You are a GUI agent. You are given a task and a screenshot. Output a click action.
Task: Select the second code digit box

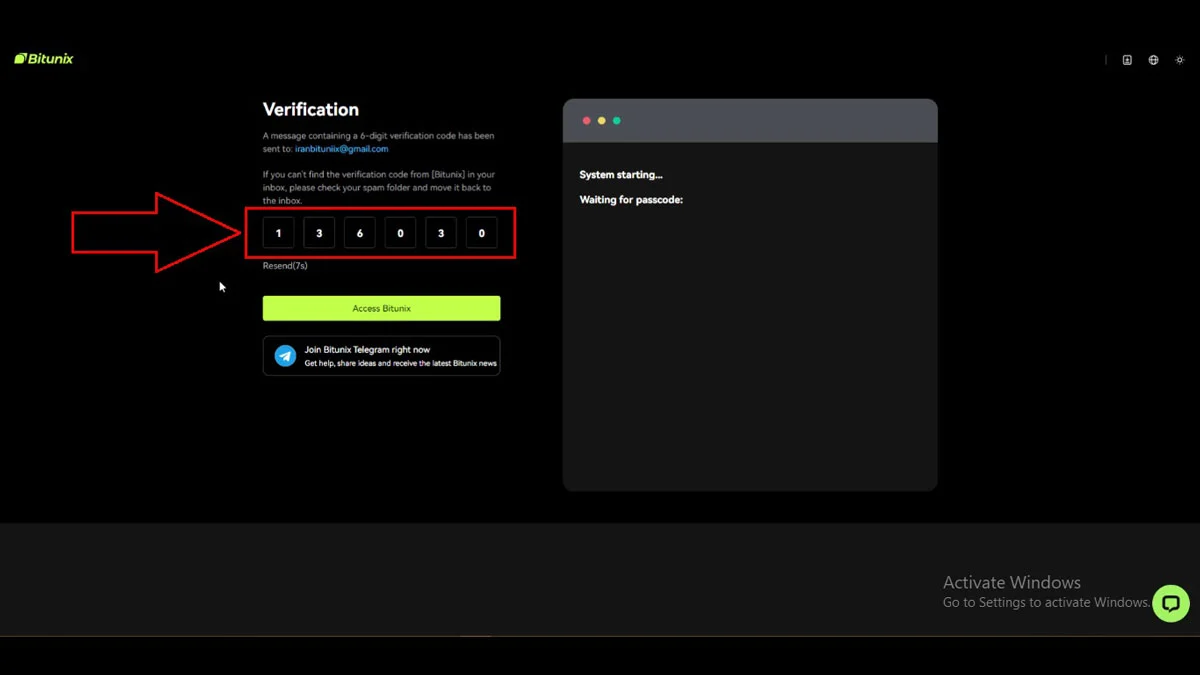tap(319, 233)
